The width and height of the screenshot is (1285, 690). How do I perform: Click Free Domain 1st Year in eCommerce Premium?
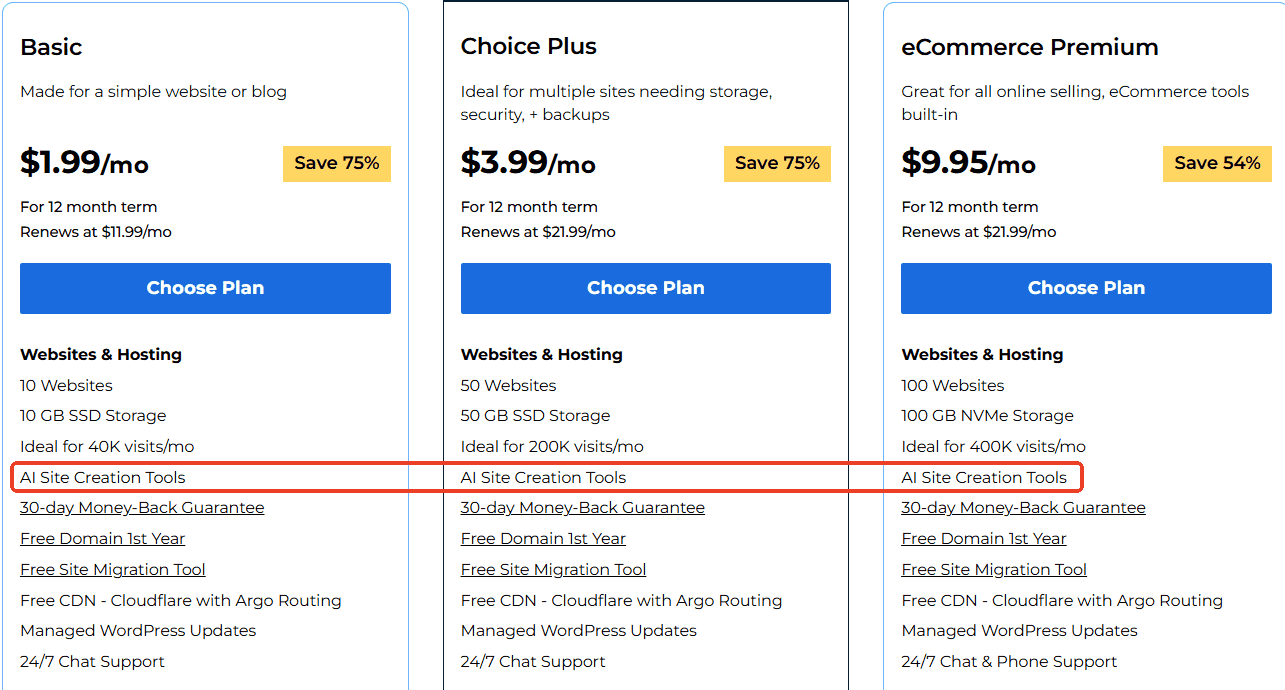click(x=984, y=539)
